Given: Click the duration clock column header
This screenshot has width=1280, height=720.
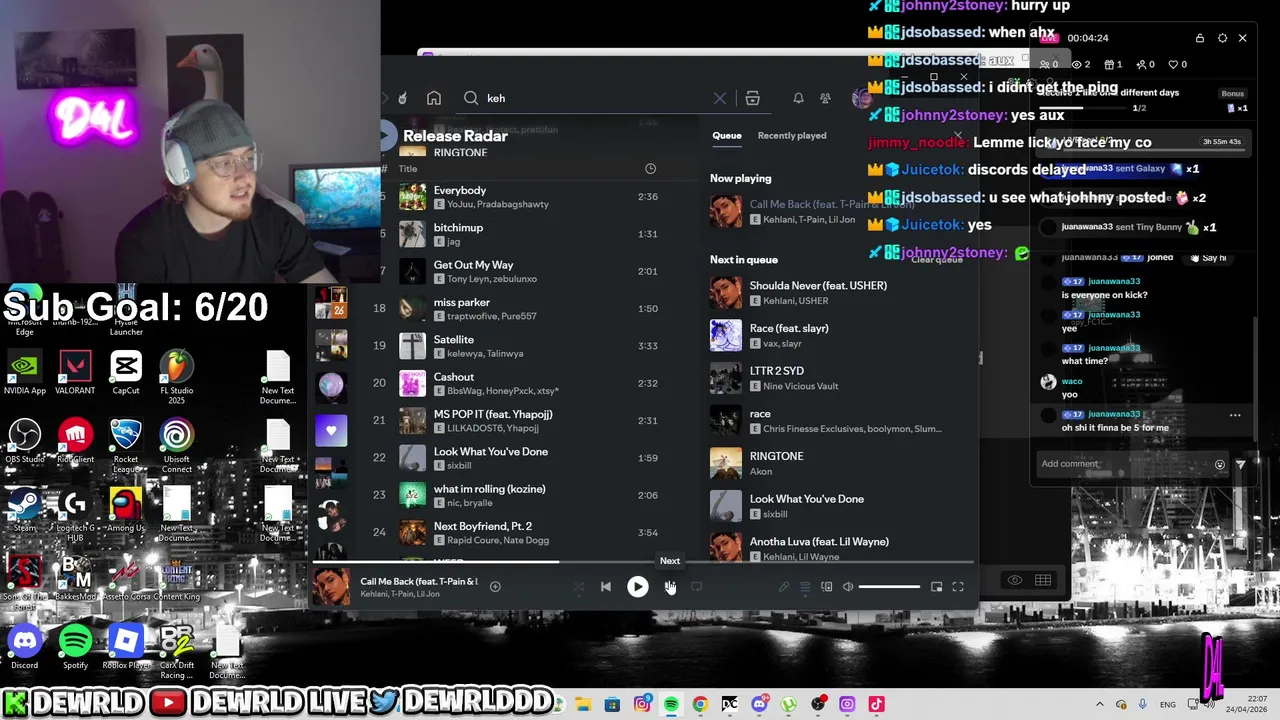Looking at the screenshot, I should [x=650, y=169].
